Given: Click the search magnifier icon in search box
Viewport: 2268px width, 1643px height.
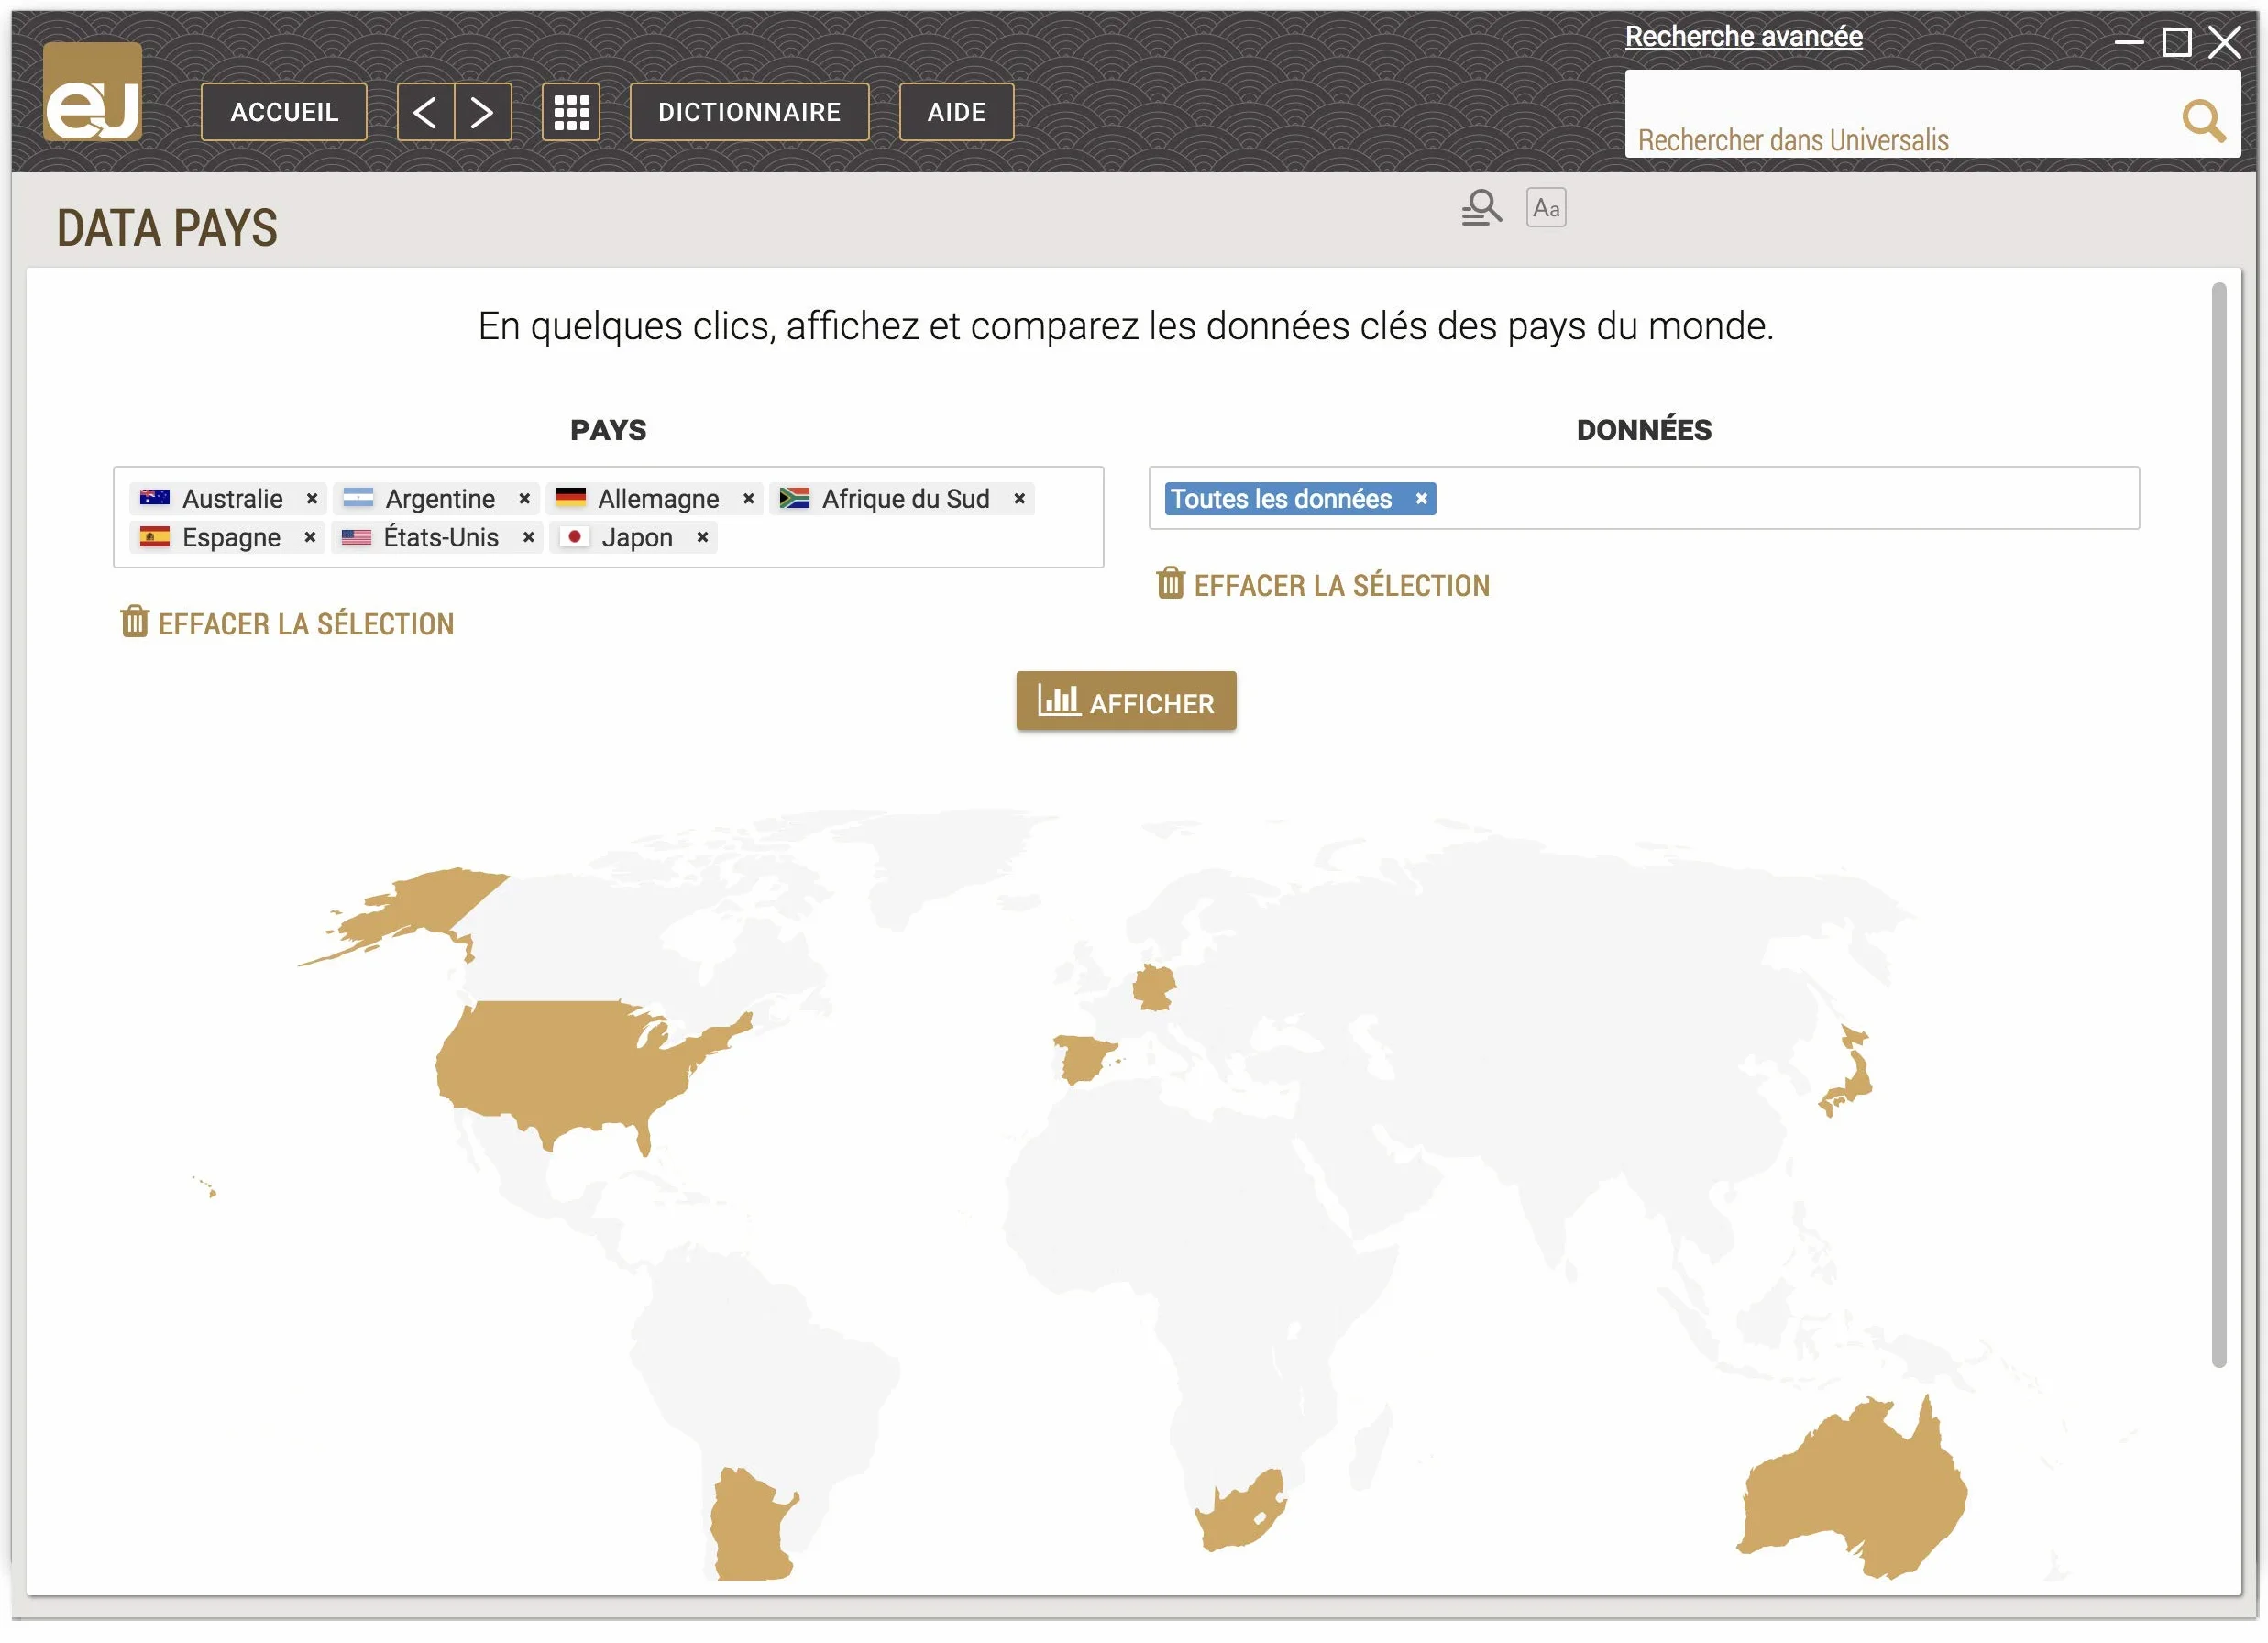Looking at the screenshot, I should [2202, 122].
